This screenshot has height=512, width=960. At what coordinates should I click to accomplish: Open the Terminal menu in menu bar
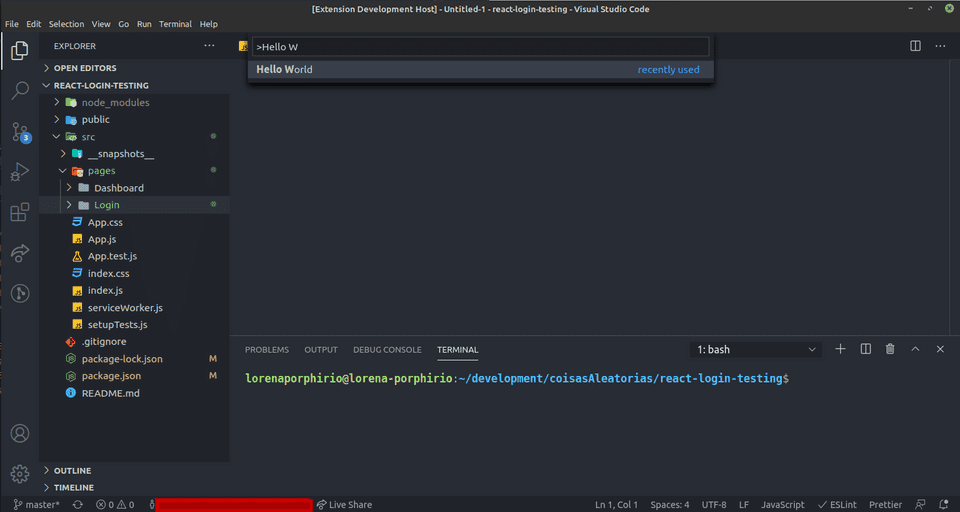pos(175,24)
